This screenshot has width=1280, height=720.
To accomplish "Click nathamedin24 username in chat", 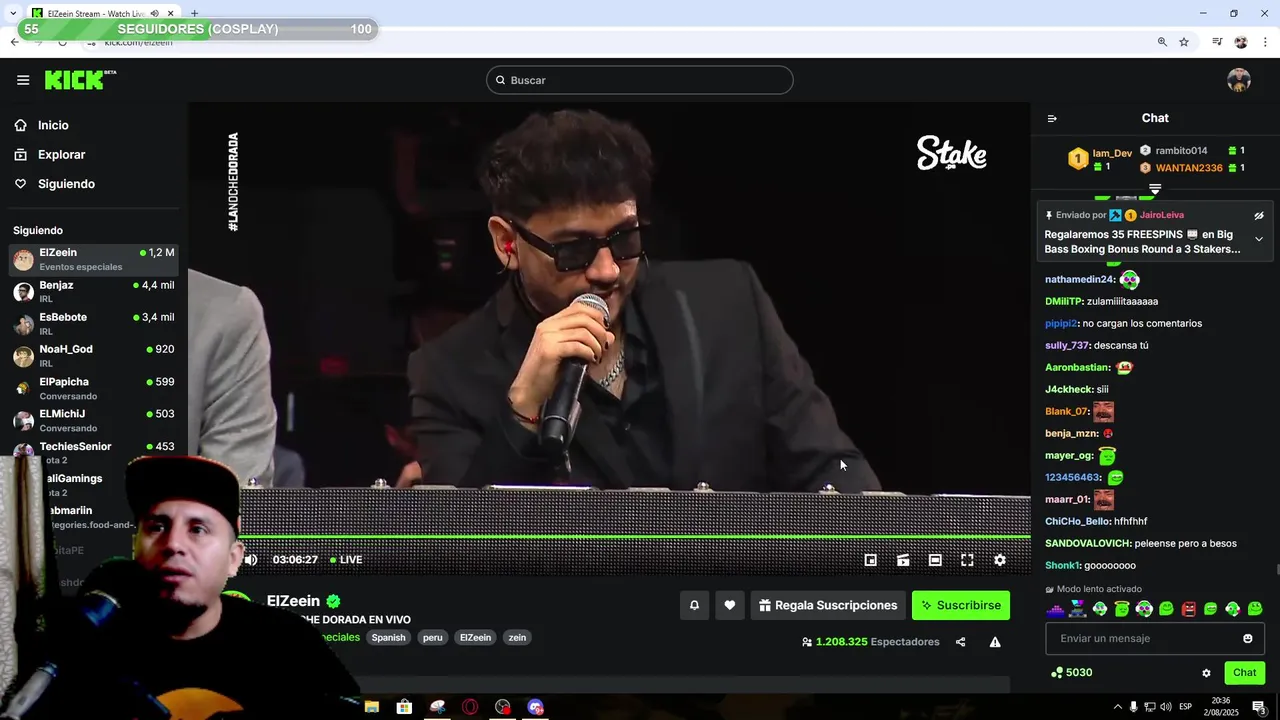I will 1079,279.
